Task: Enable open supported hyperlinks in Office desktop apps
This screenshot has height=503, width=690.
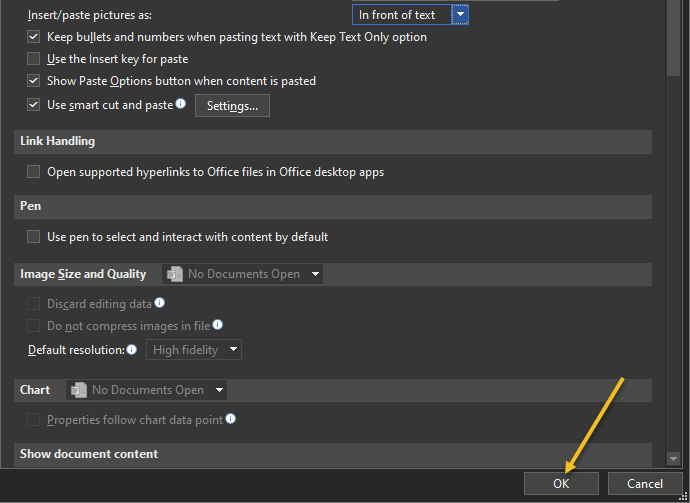Action: (x=34, y=172)
